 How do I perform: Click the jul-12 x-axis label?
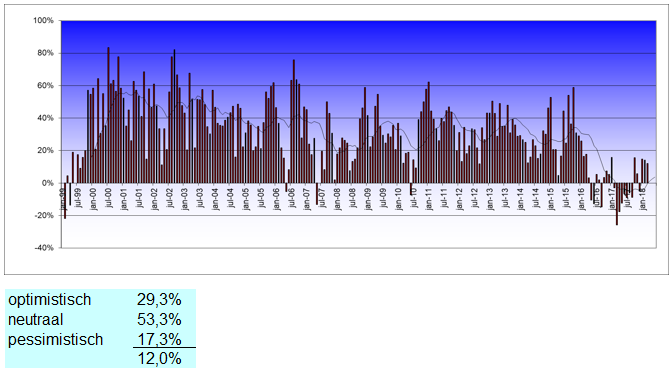point(474,197)
